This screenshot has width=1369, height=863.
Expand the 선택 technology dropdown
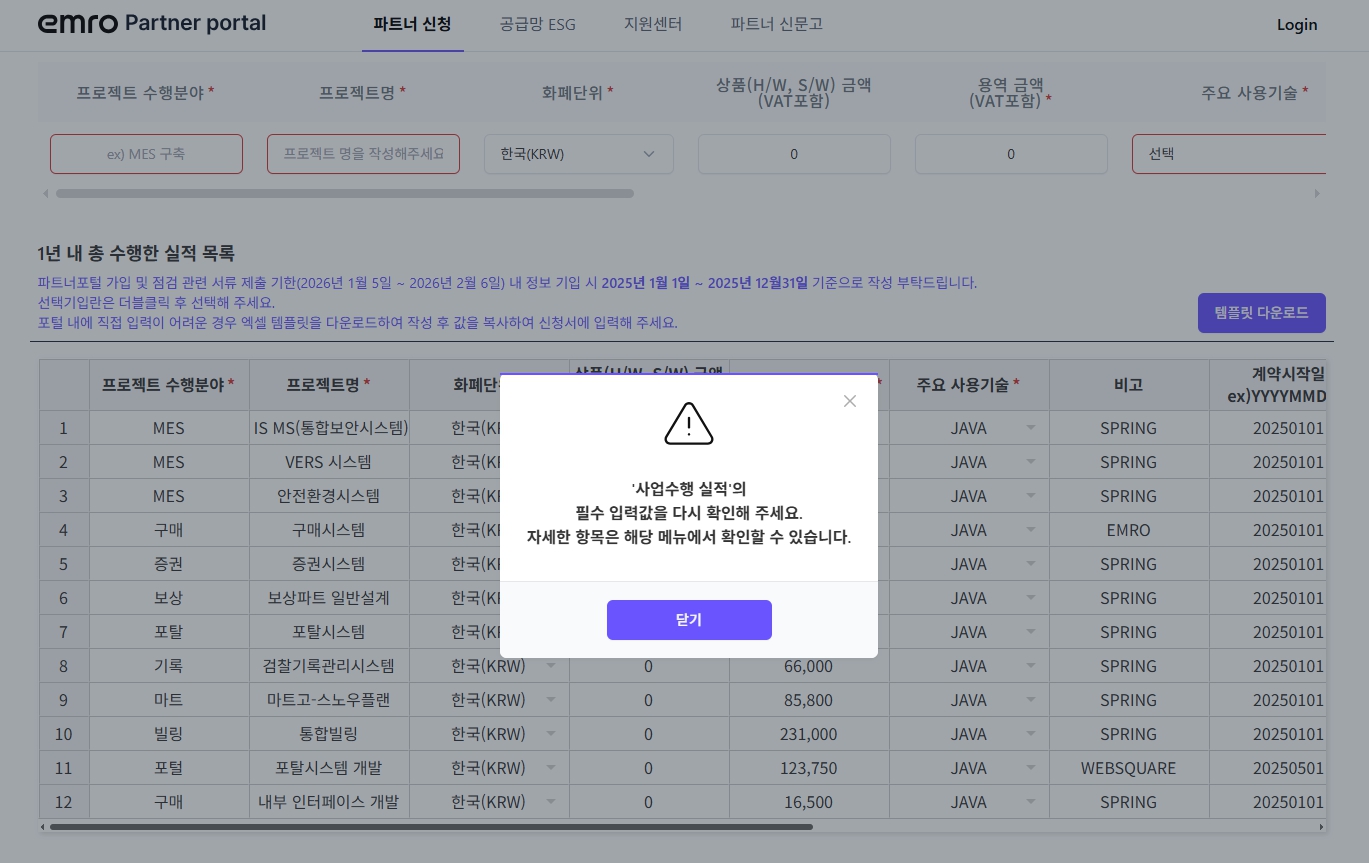tap(1240, 154)
